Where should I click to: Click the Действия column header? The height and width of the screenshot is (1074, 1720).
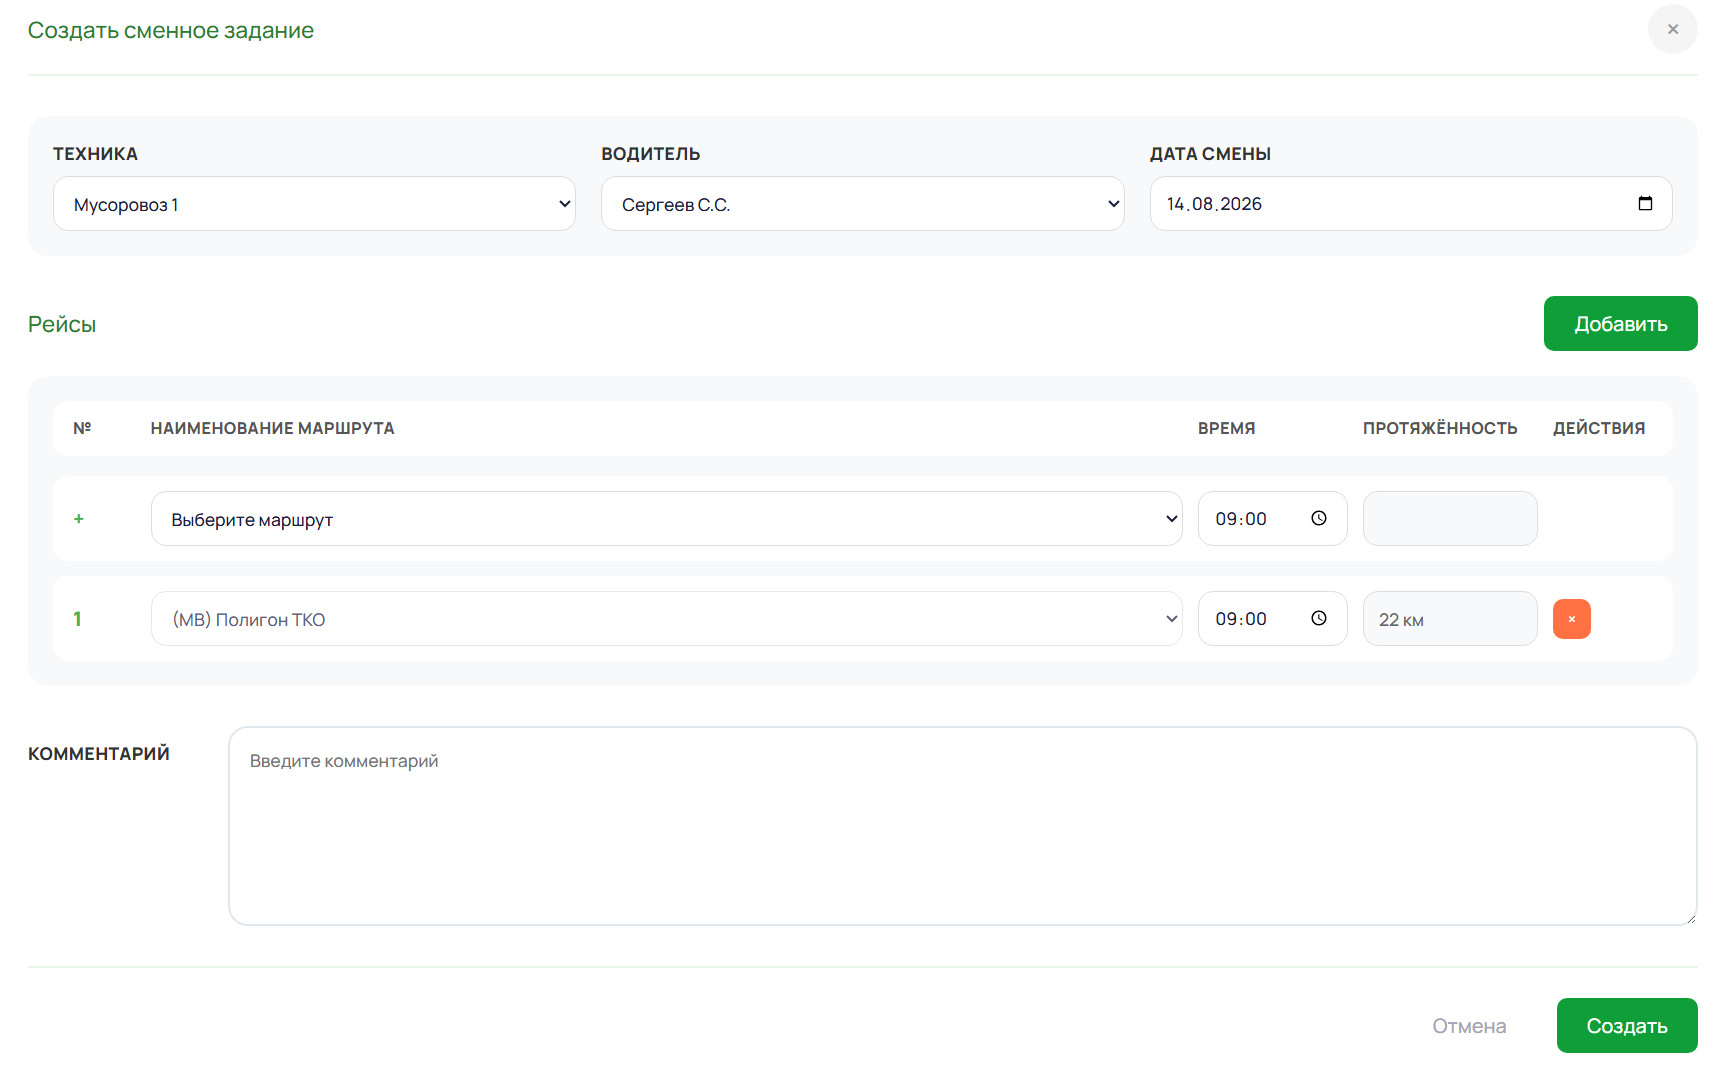point(1598,428)
